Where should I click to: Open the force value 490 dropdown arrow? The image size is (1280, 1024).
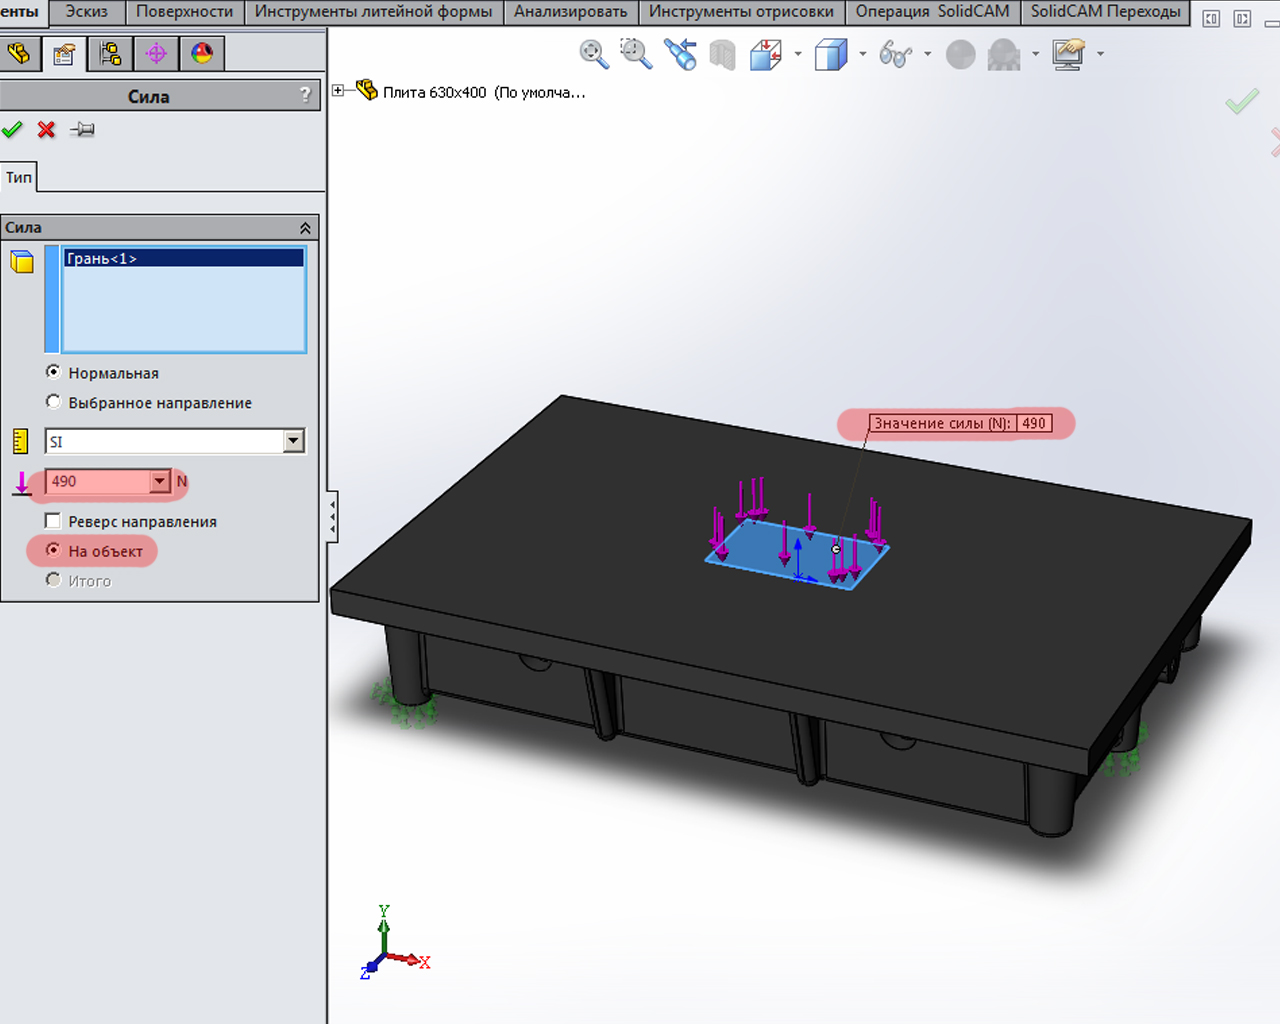click(x=160, y=482)
